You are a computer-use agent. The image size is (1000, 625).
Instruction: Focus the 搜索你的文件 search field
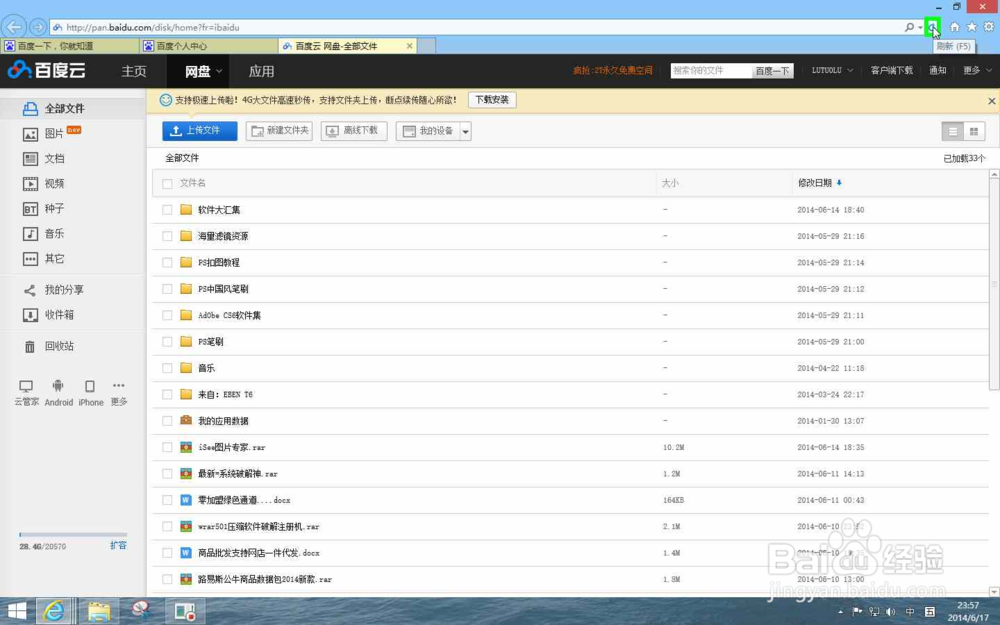[x=711, y=71]
